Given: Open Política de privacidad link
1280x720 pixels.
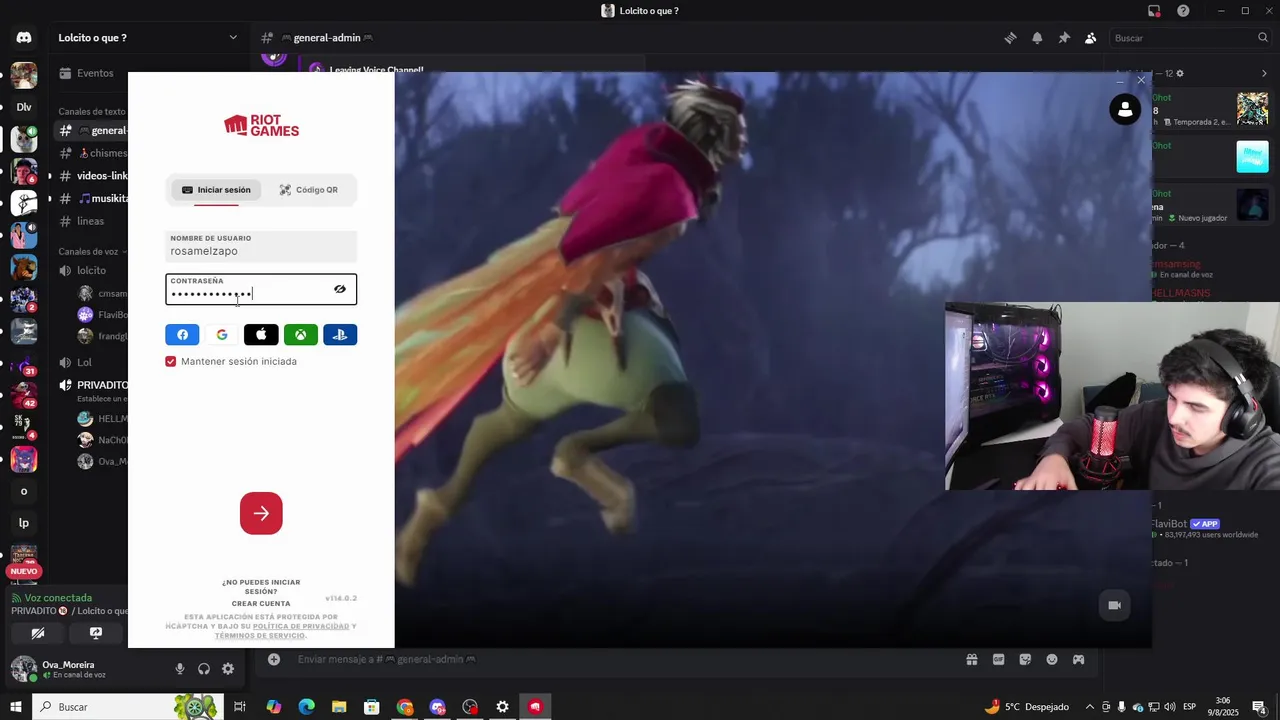Looking at the screenshot, I should coord(301,626).
